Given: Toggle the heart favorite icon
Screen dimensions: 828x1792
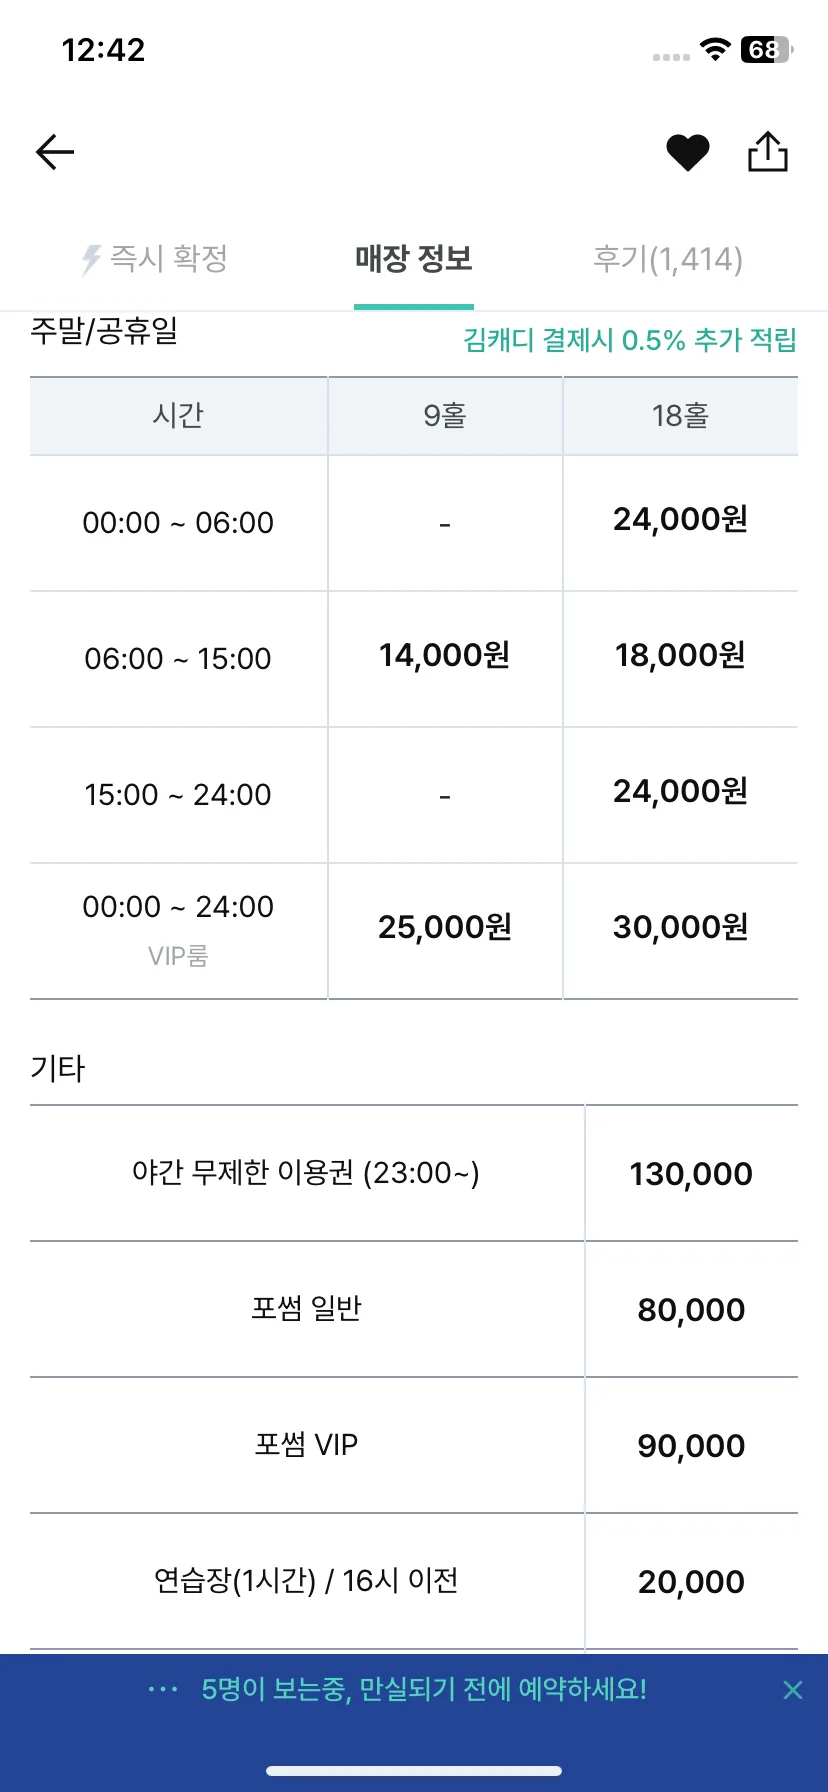Looking at the screenshot, I should coord(688,153).
